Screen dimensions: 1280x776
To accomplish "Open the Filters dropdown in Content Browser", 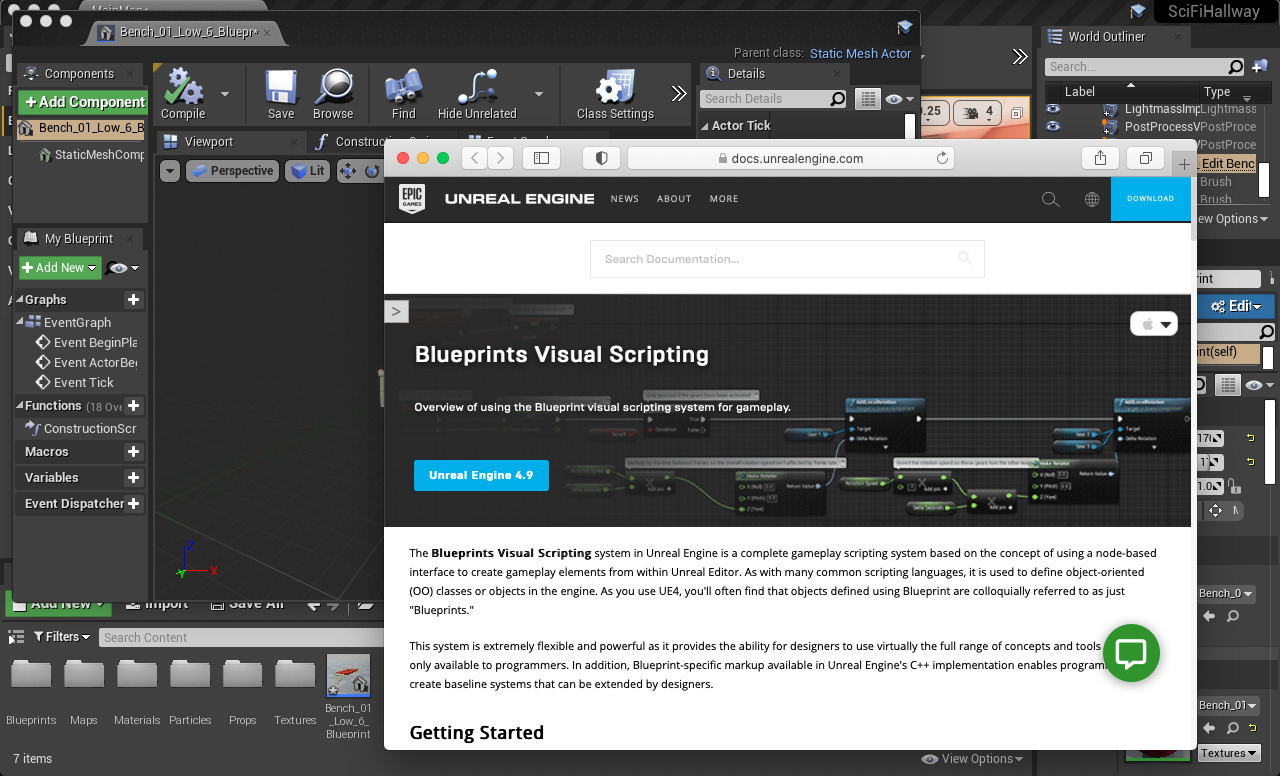I will click(x=62, y=637).
